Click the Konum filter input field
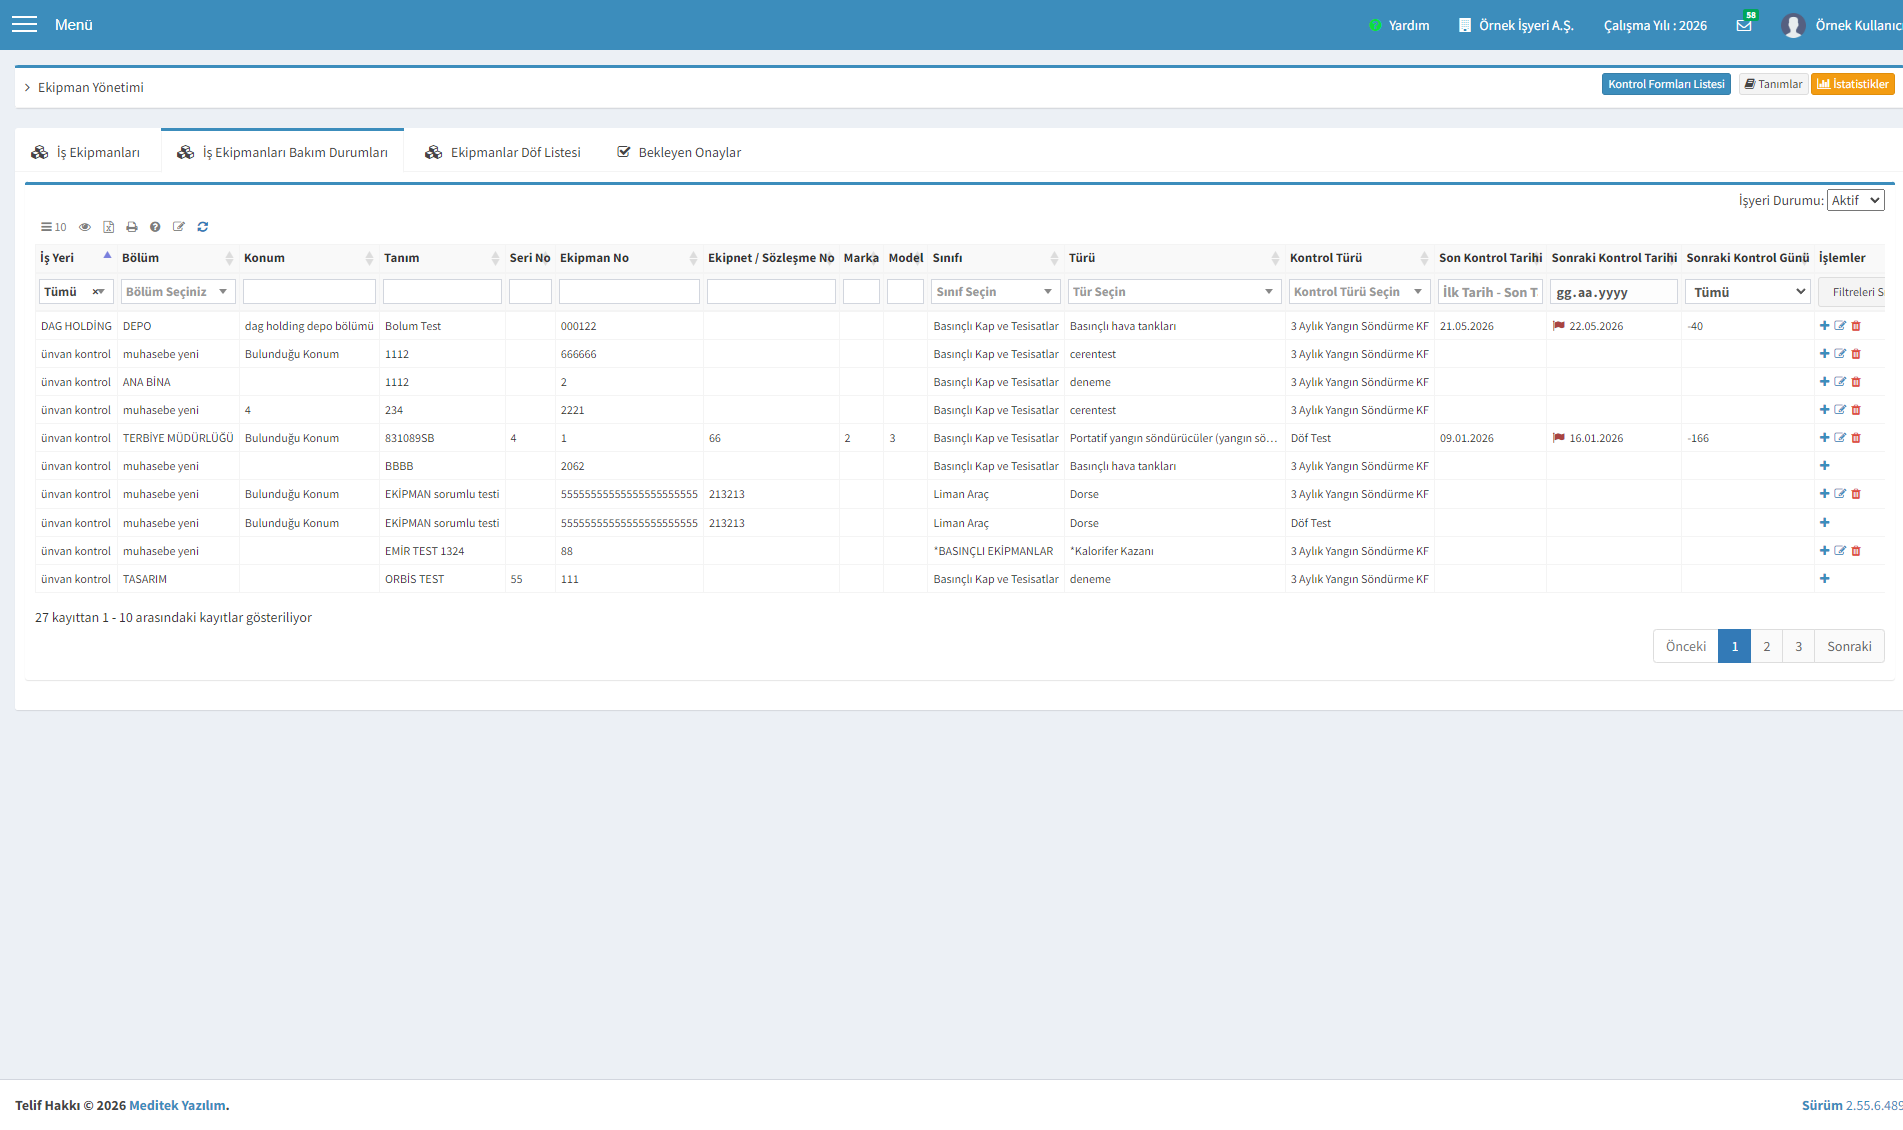 pos(309,292)
